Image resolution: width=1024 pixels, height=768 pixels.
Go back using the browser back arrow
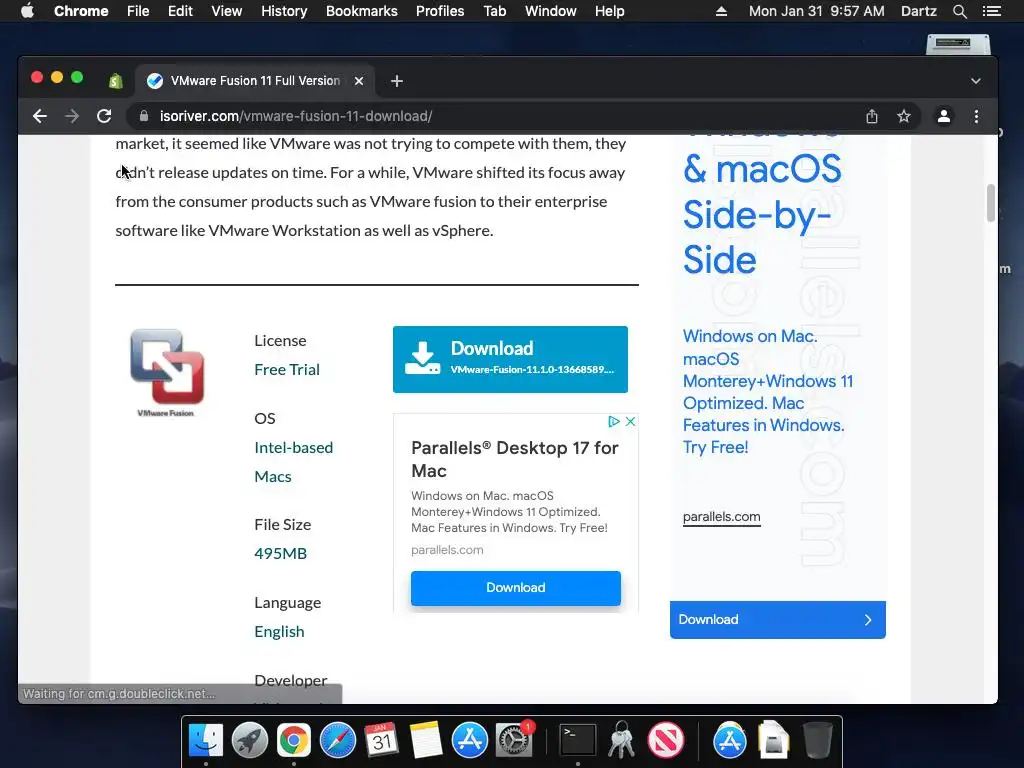[40, 116]
